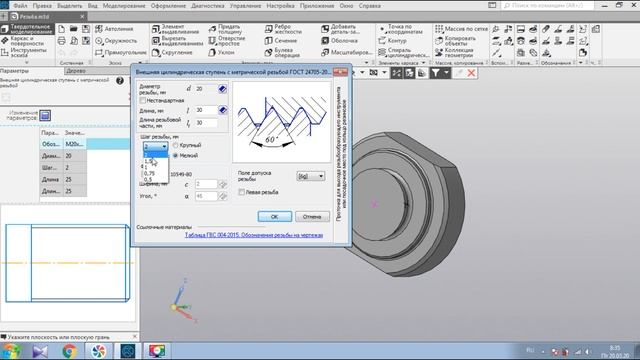This screenshot has height=360, width=640.
Task: Click the help question mark in Parameters panel
Action: pos(120,81)
